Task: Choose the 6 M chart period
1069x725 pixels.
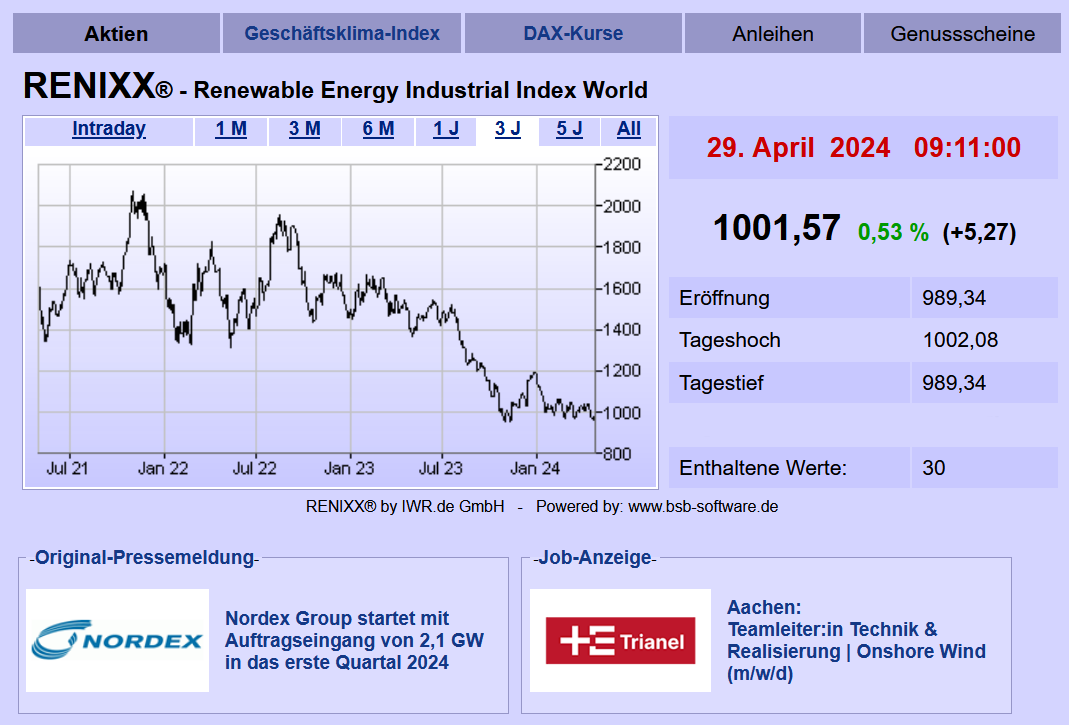Action: tap(378, 129)
